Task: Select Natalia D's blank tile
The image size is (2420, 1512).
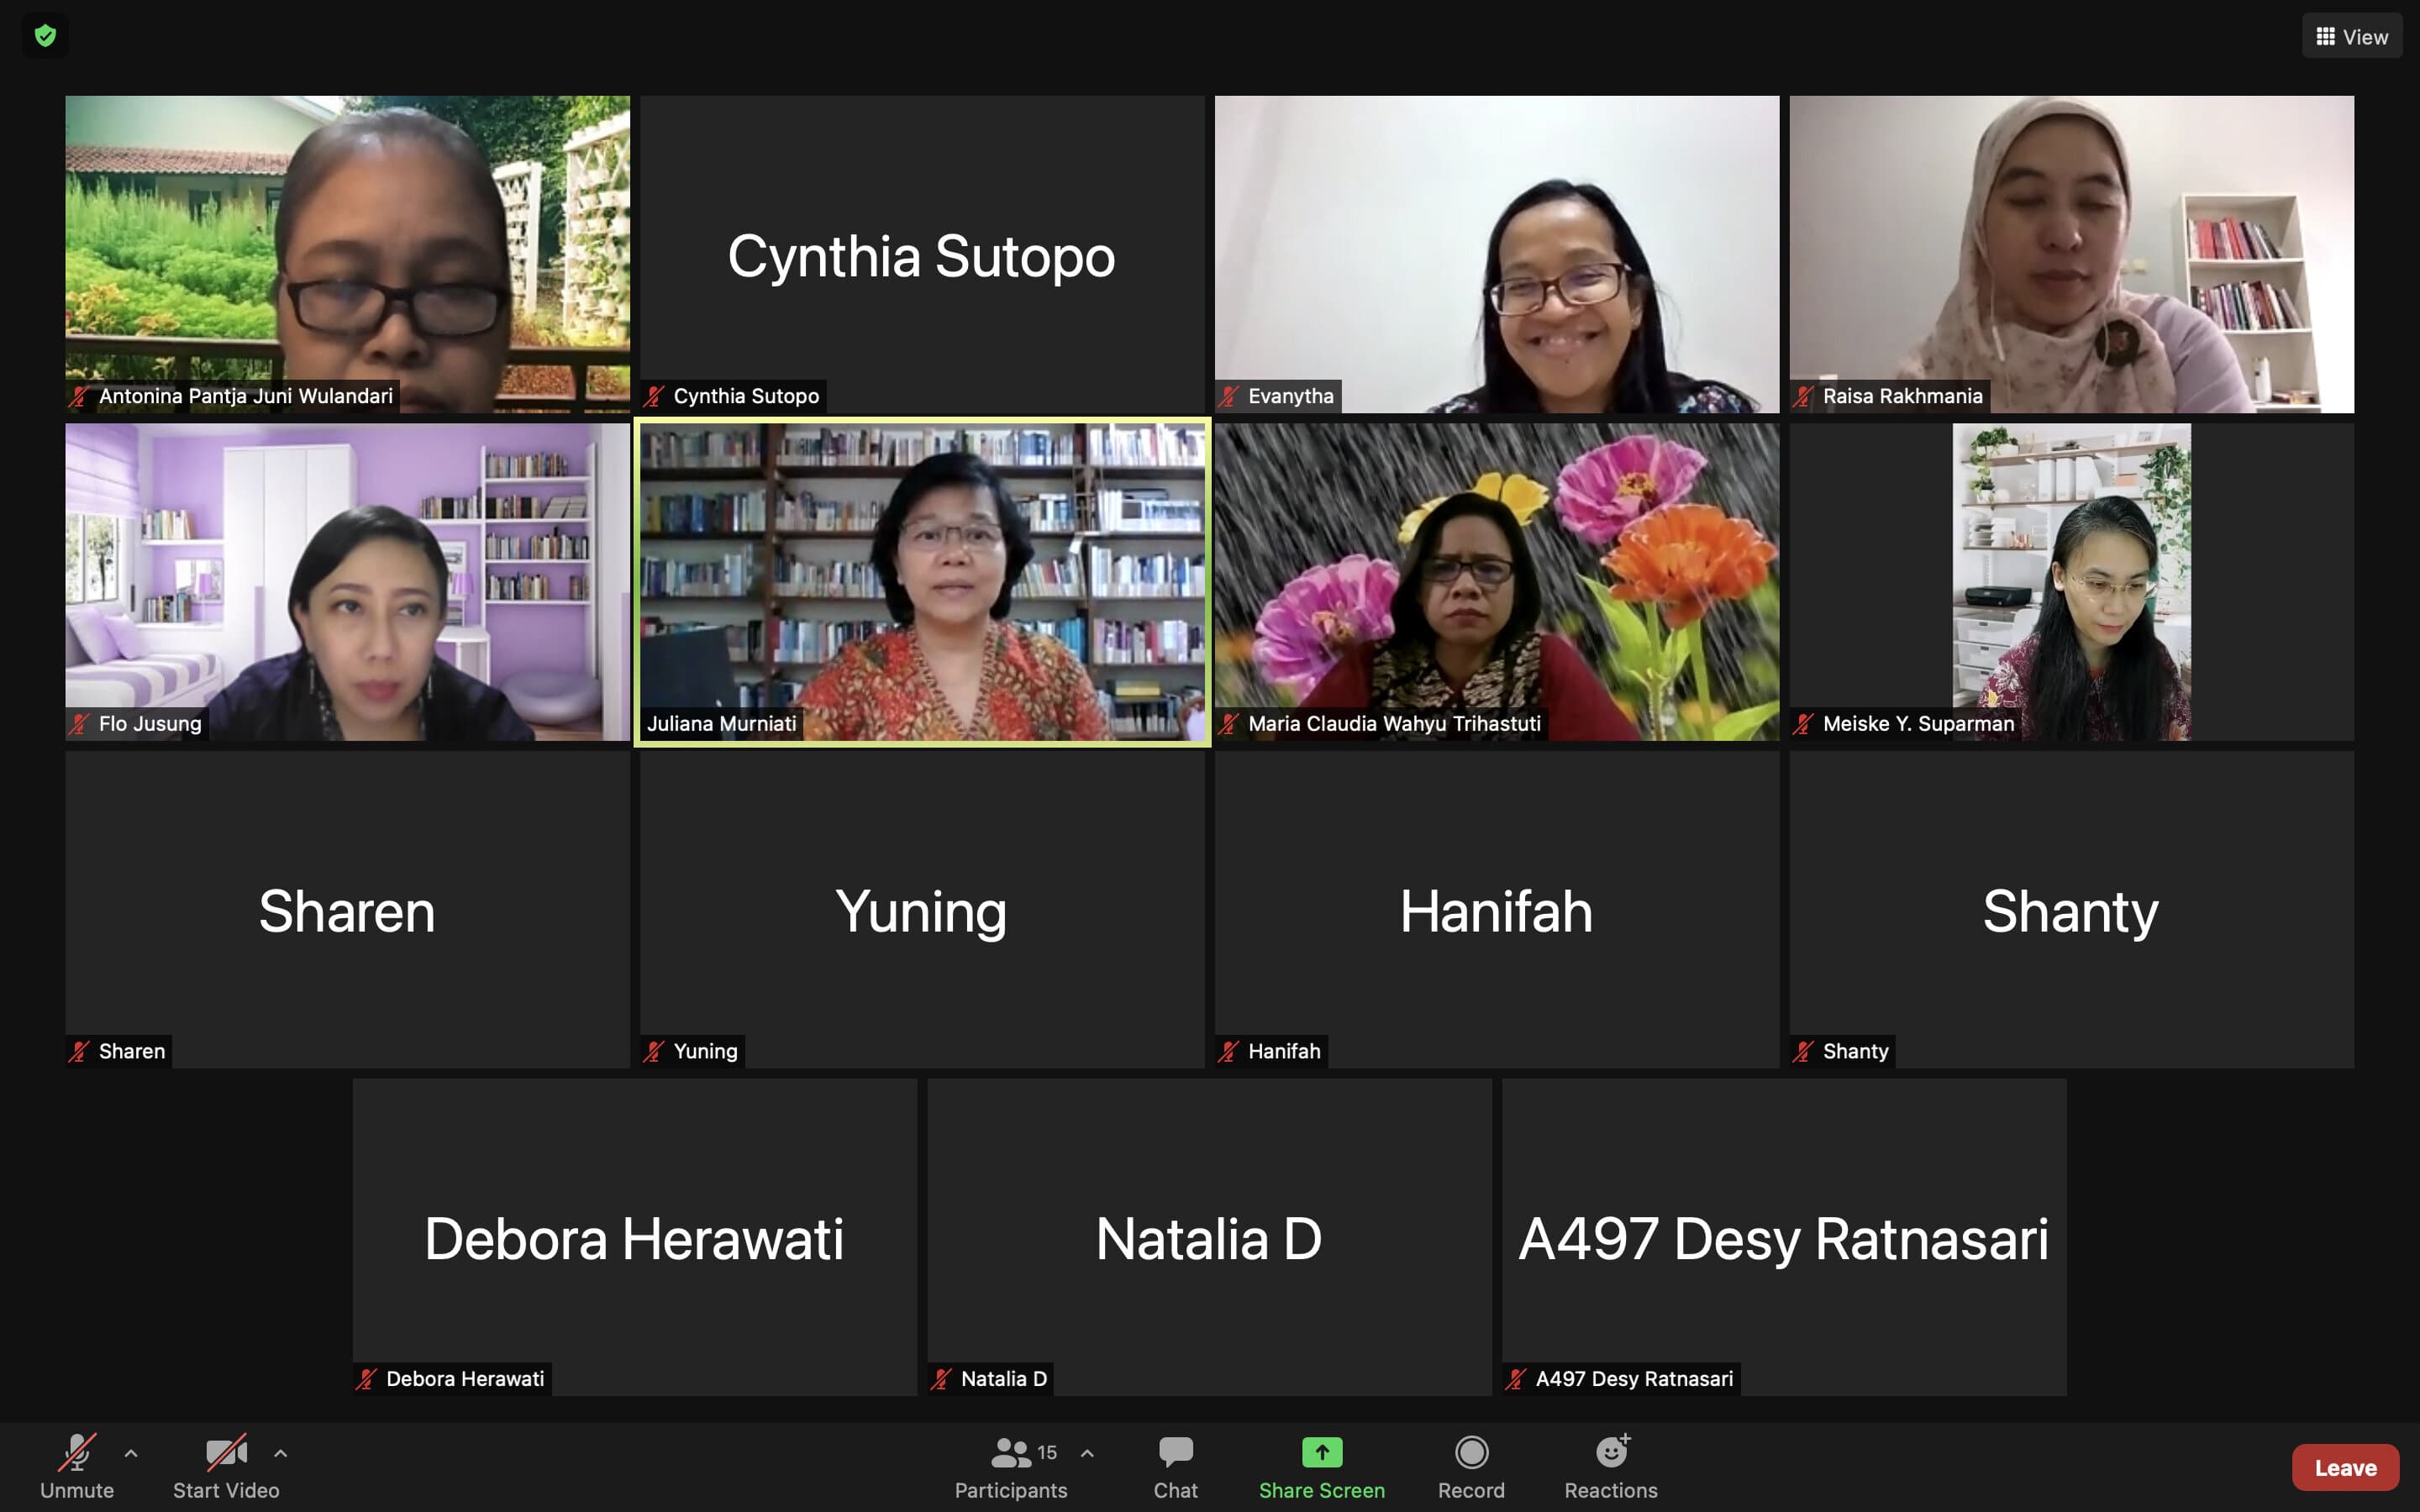Action: (1210, 1237)
